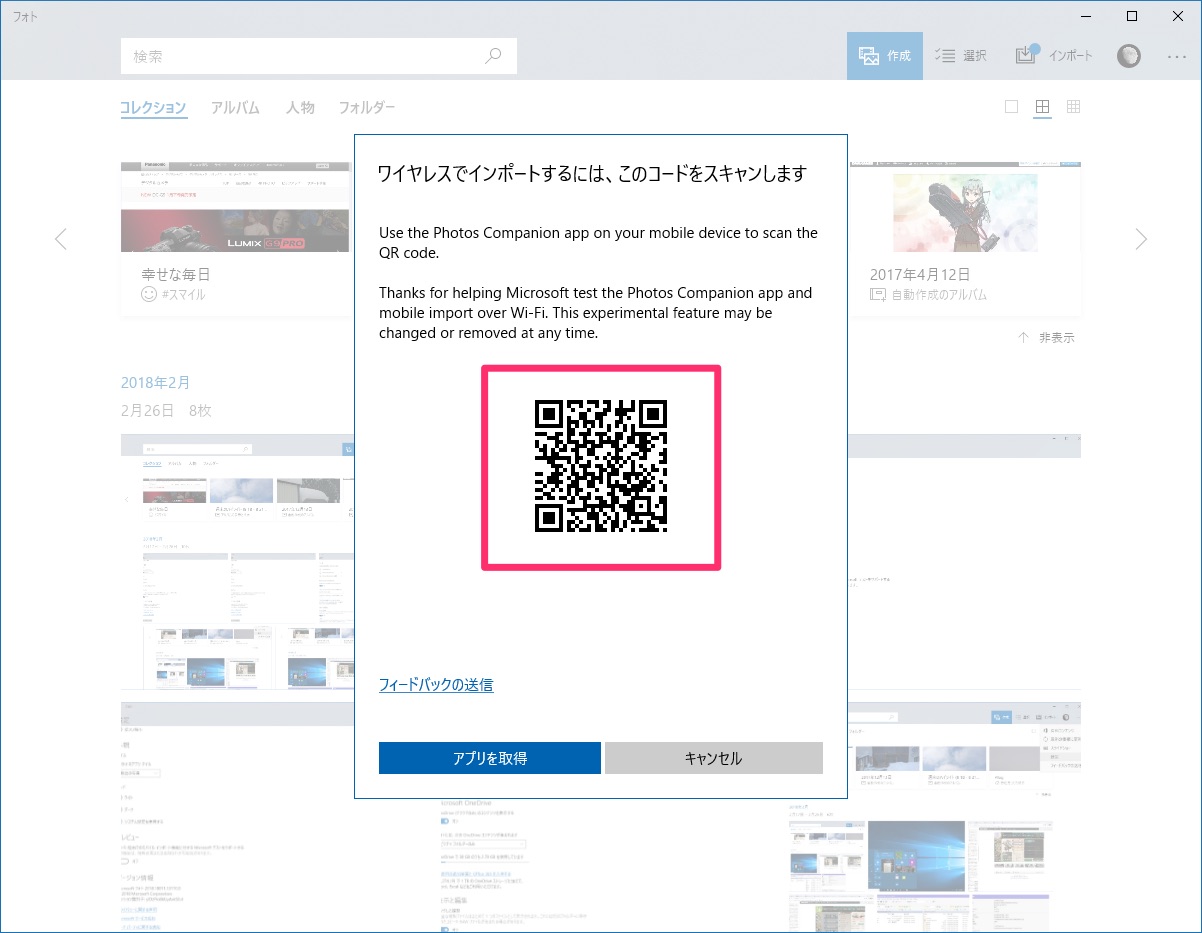Close the フォト window
The height and width of the screenshot is (933, 1202).
[1178, 15]
